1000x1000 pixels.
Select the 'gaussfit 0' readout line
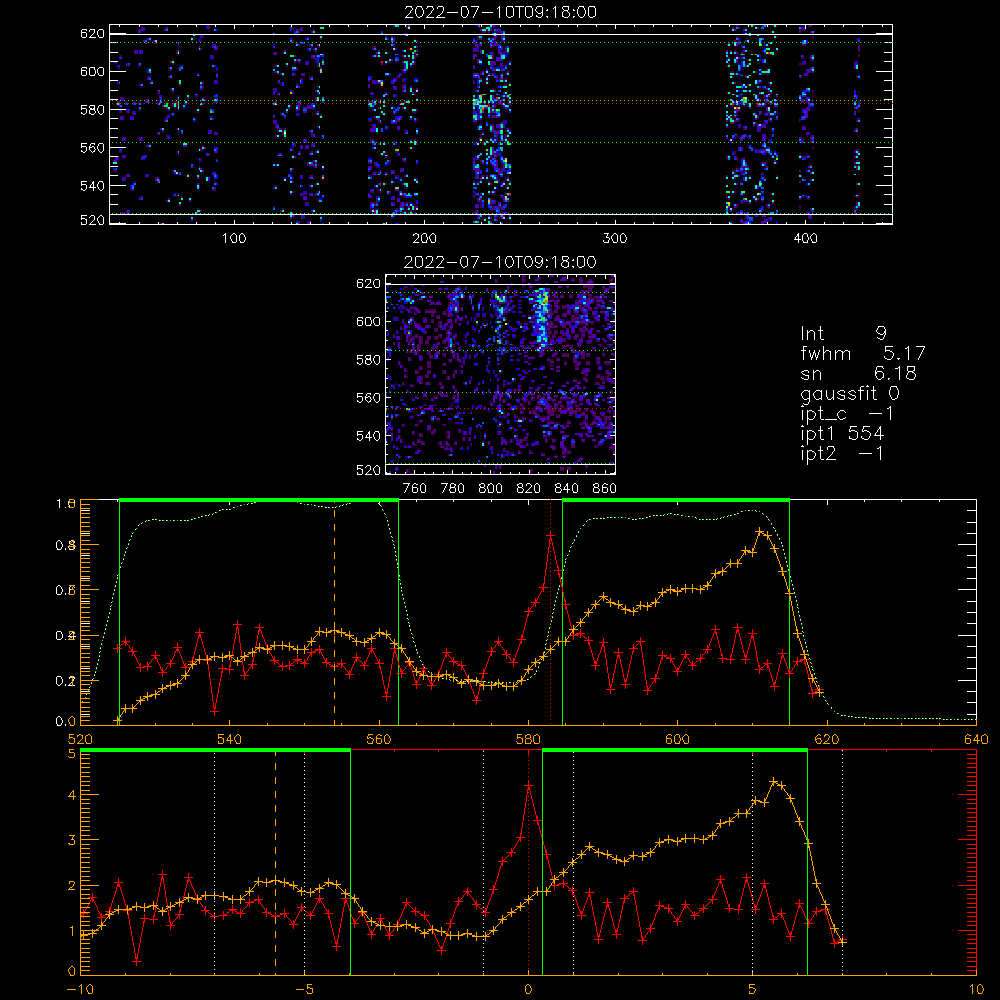pyautogui.click(x=849, y=393)
